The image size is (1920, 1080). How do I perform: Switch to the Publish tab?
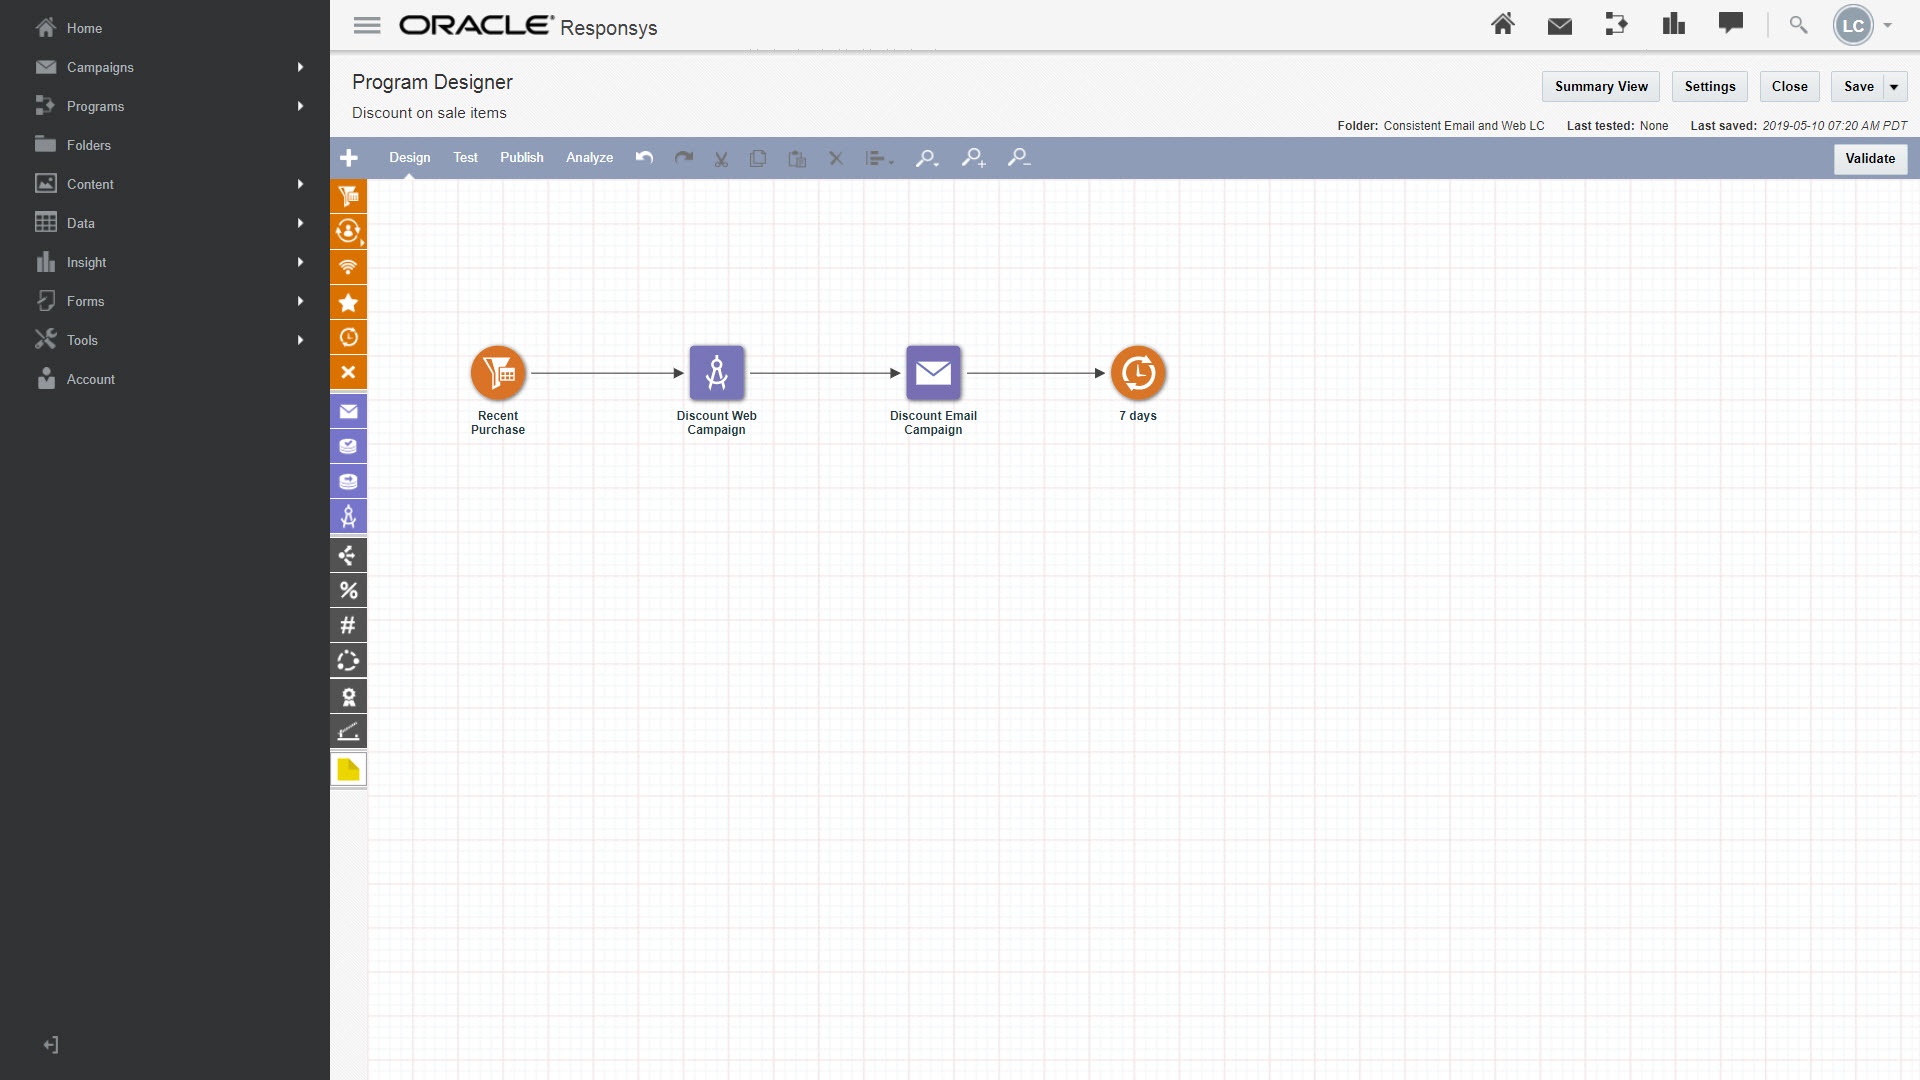tap(521, 158)
